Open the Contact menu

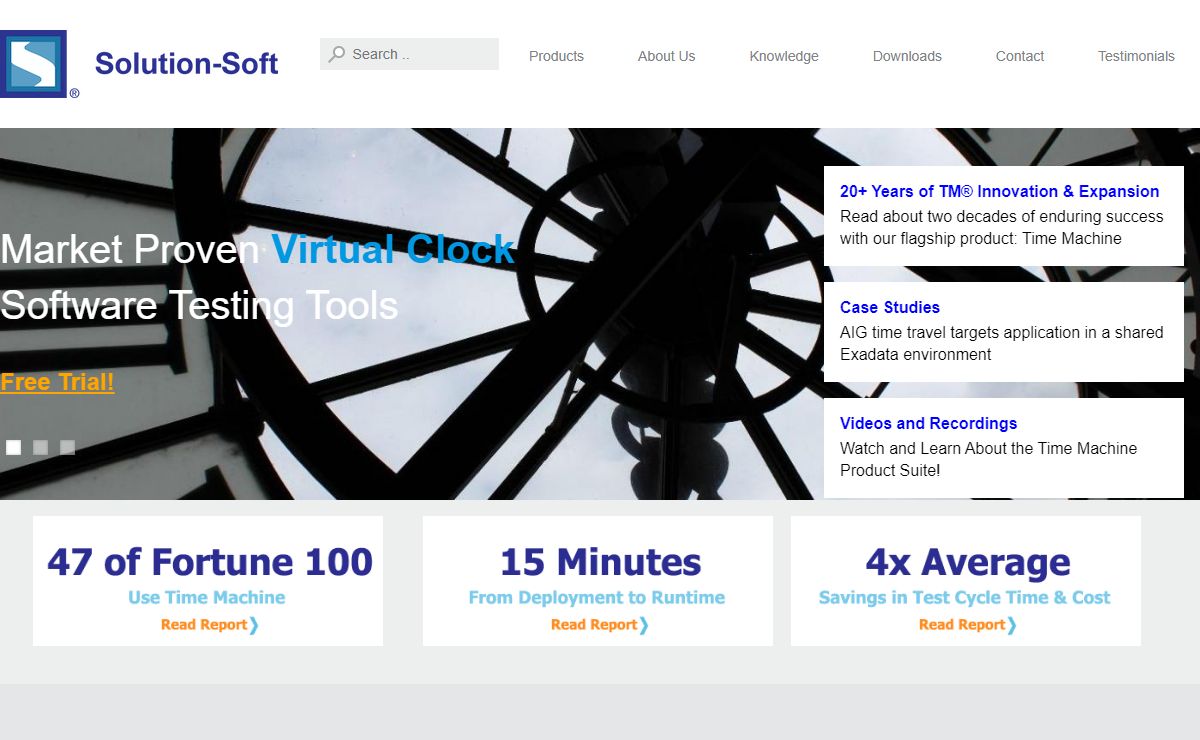pos(1020,56)
